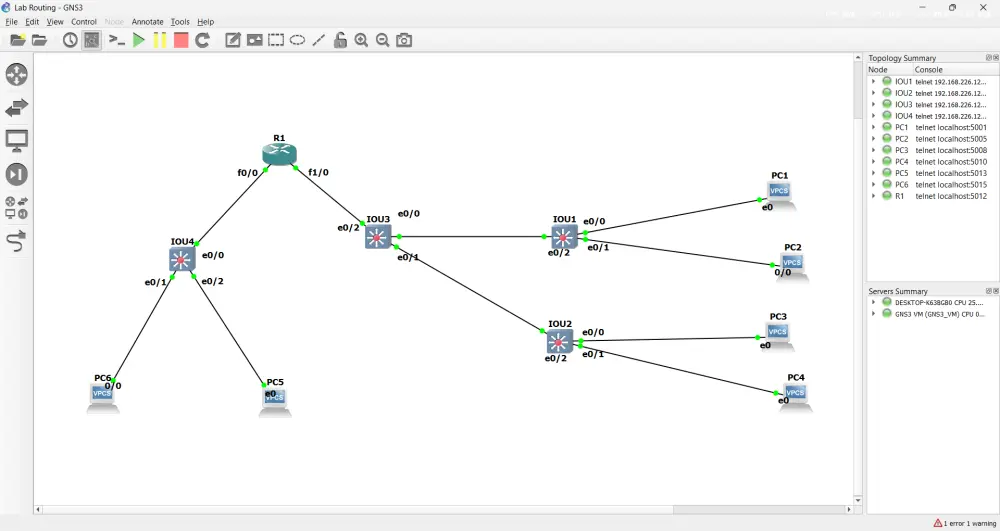1000x531 pixels.
Task: Select the Insert a picture tool
Action: (x=254, y=40)
